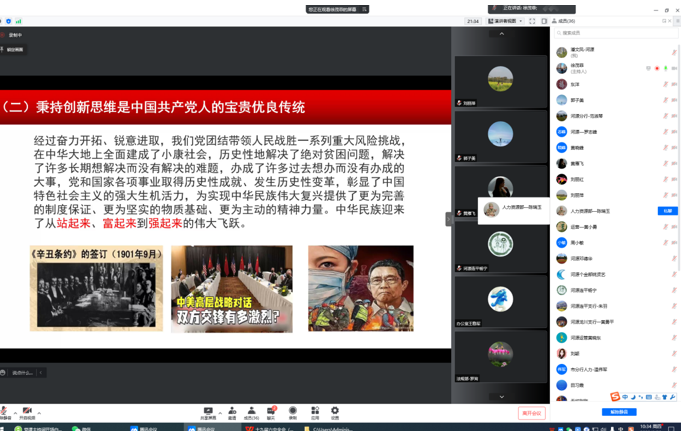The image size is (681, 431).
Task: Click the search members input field
Action: (x=615, y=33)
